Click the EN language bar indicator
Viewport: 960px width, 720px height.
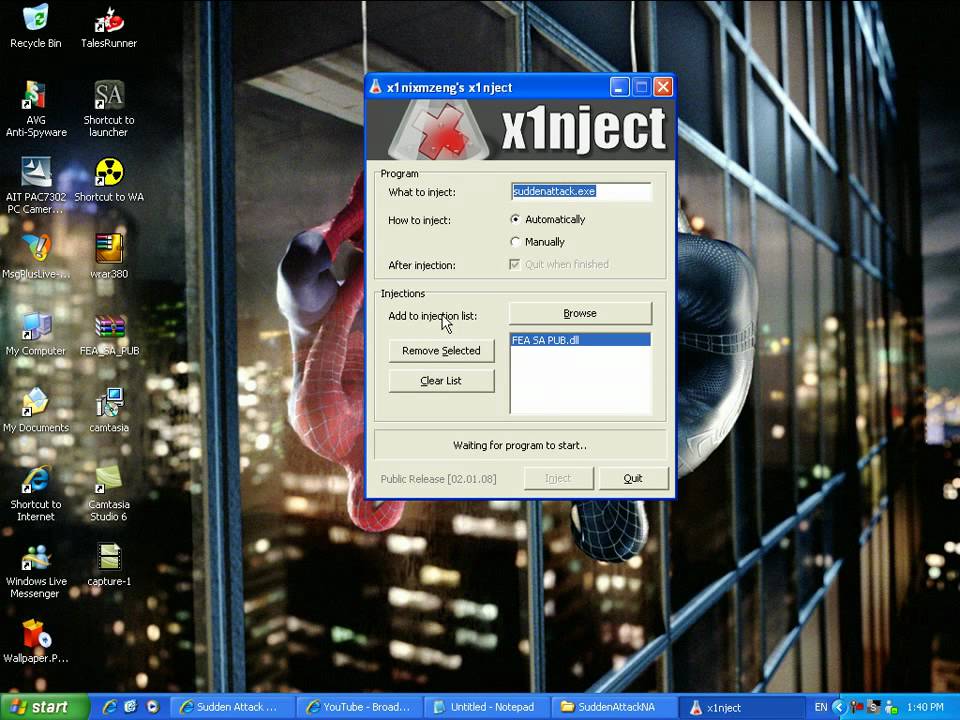[821, 707]
